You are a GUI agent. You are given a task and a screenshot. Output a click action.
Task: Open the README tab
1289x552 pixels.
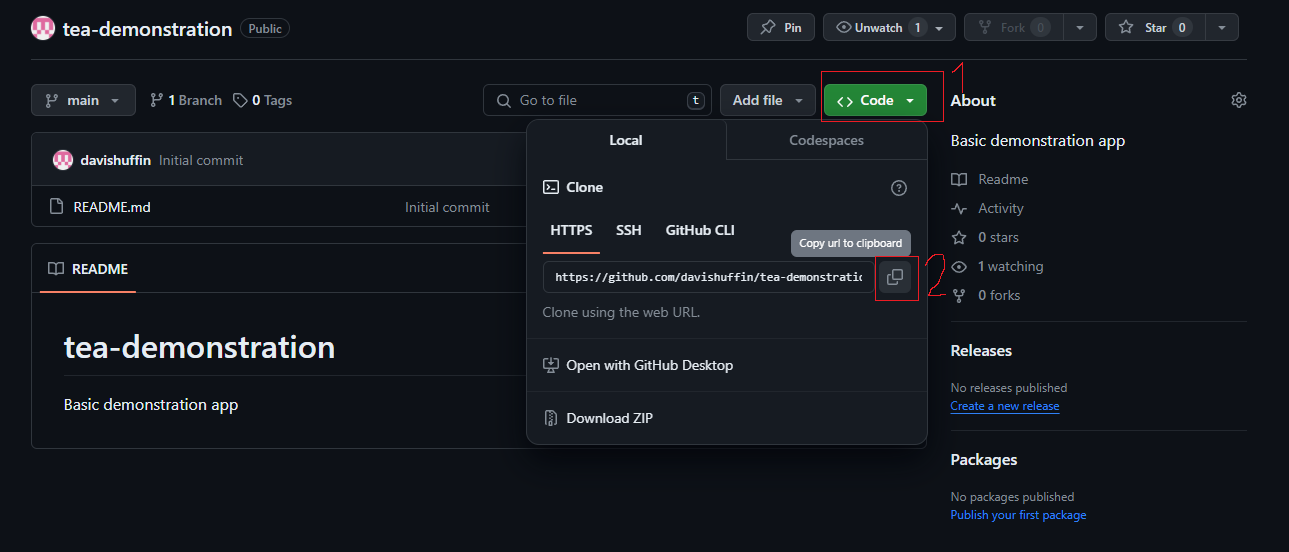click(88, 269)
